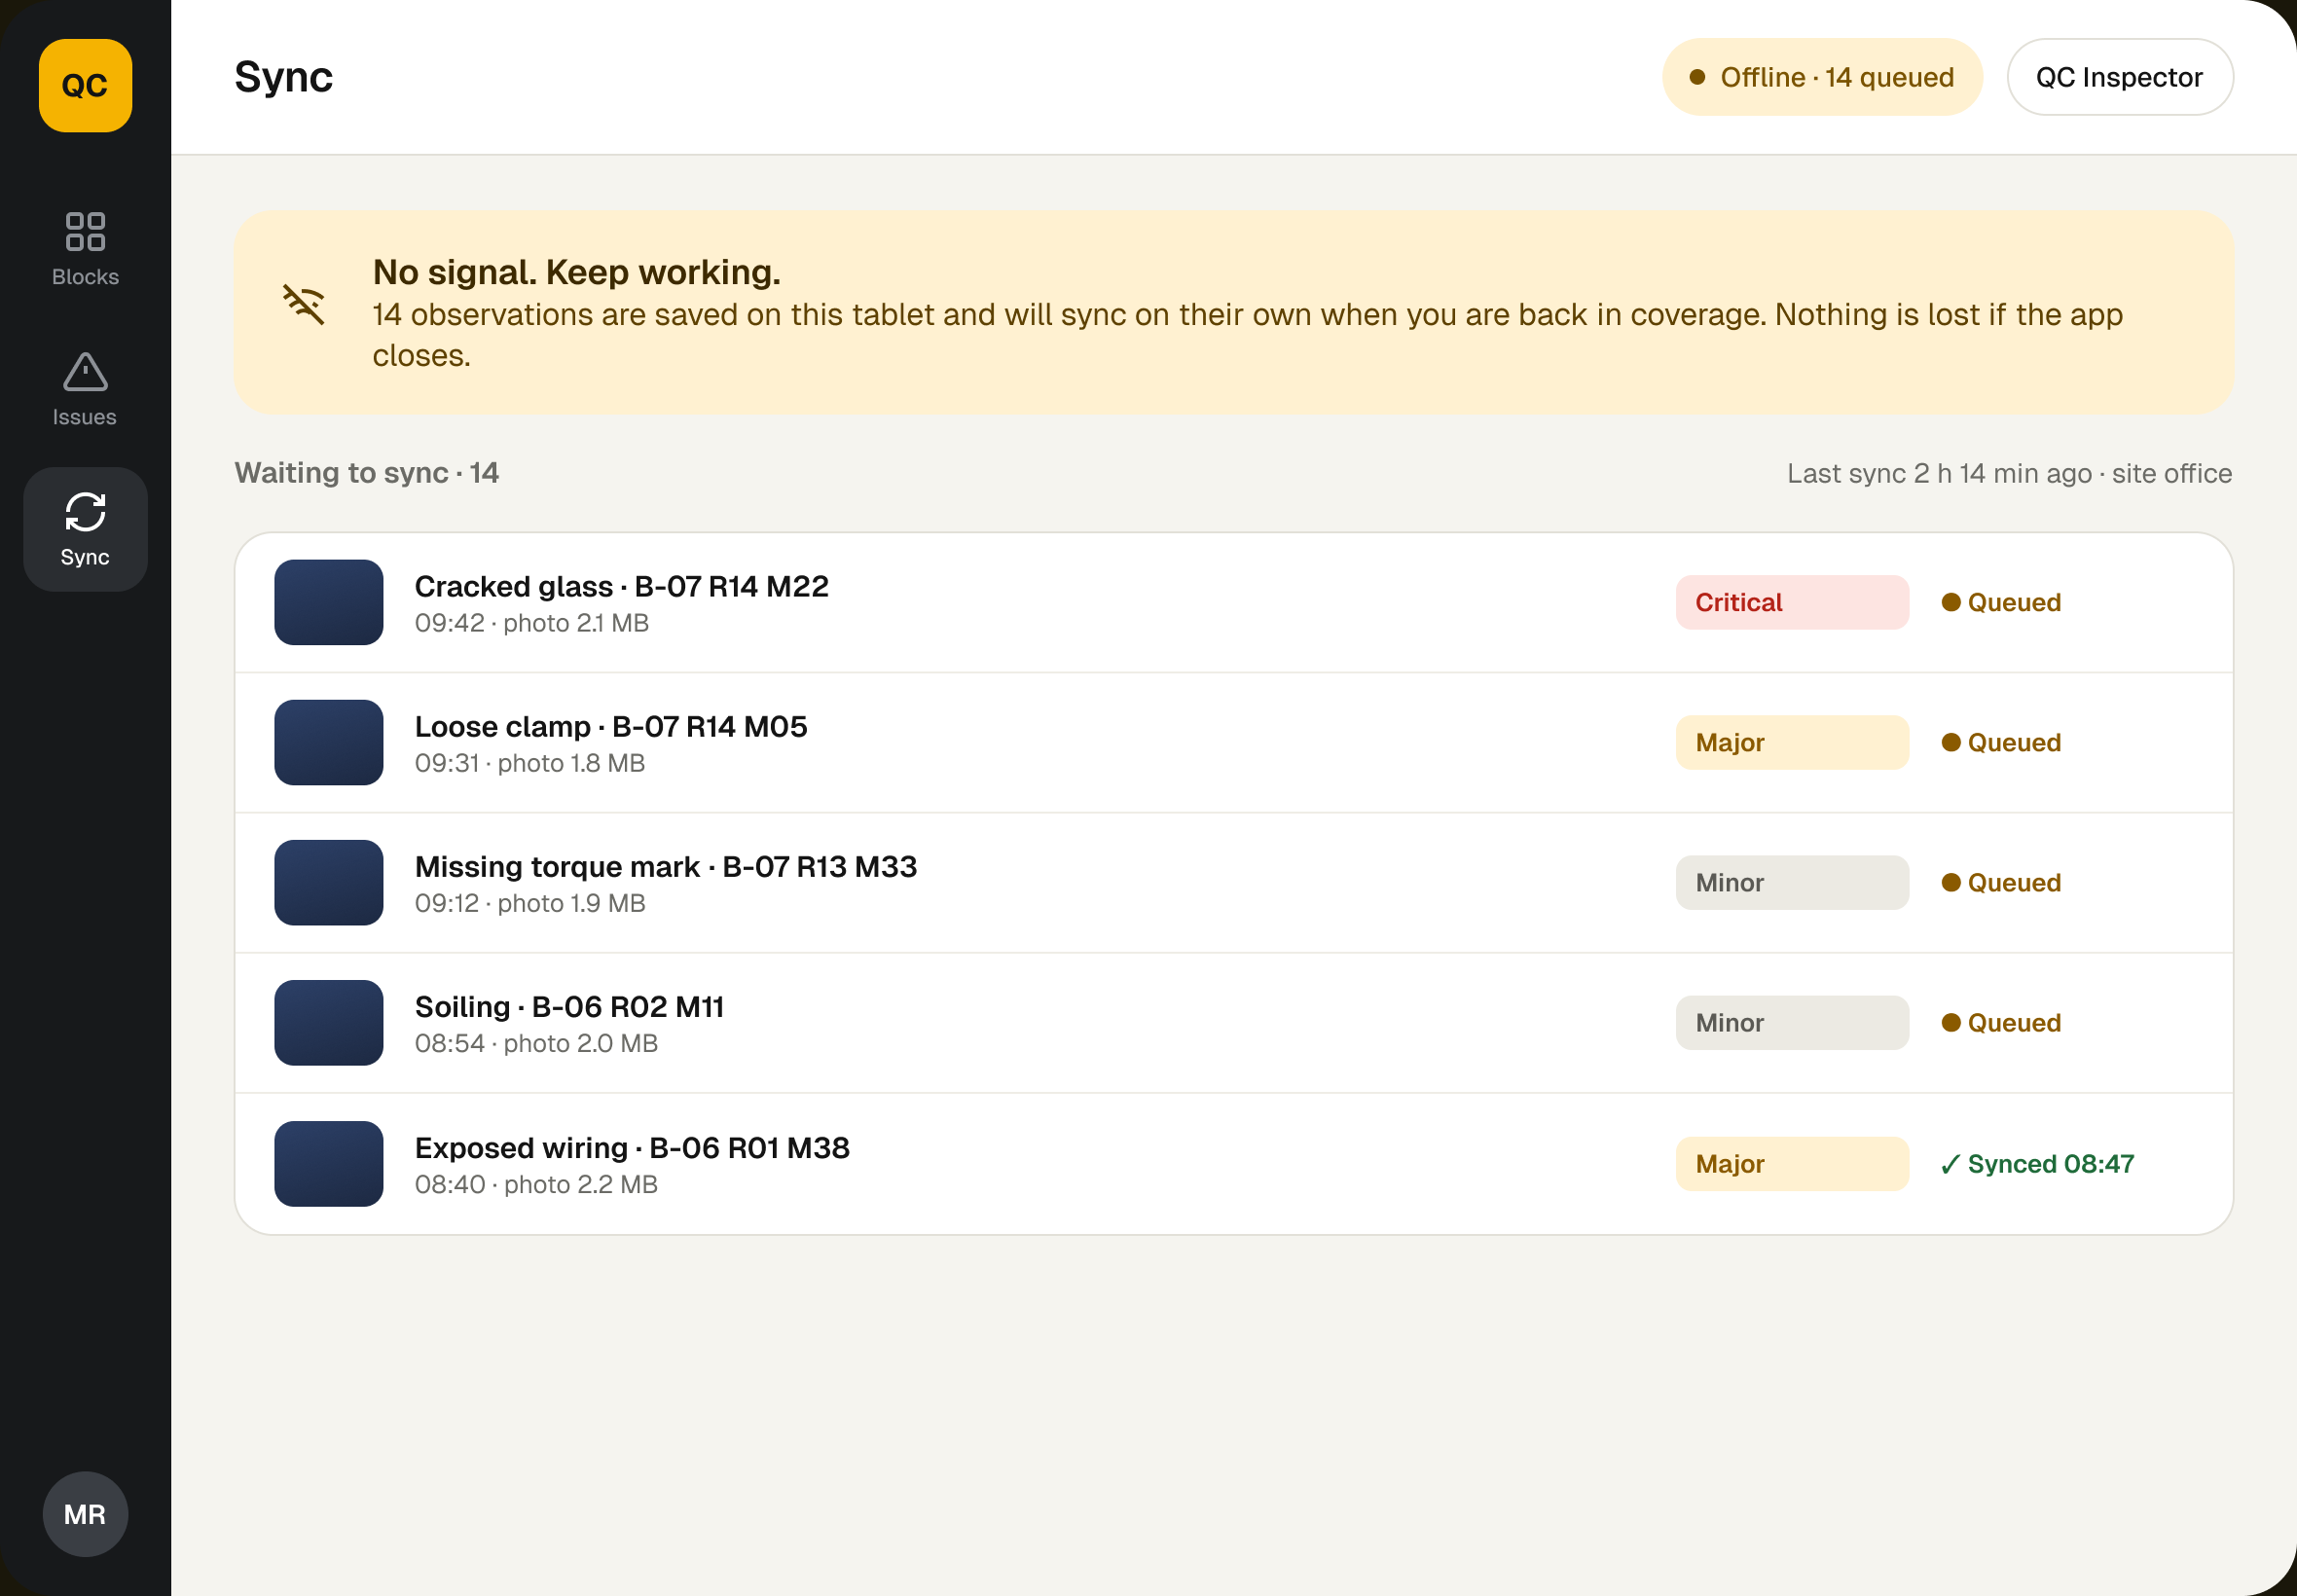Select Missing torque mark · B-07 R13 M33 title
2297x1596 pixels.
[666, 866]
